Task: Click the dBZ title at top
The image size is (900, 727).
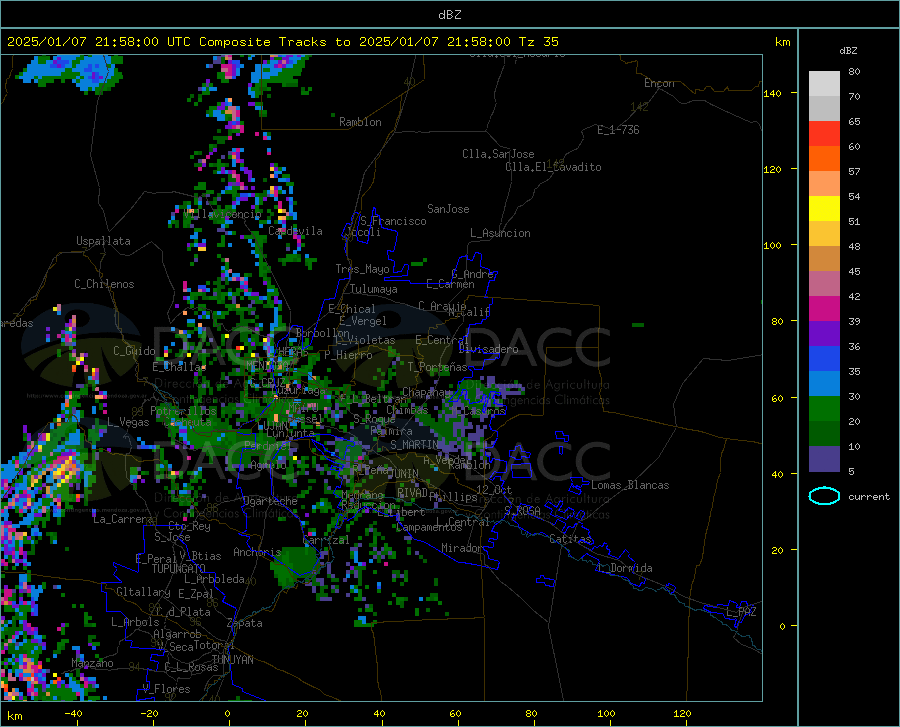Action: (x=449, y=15)
